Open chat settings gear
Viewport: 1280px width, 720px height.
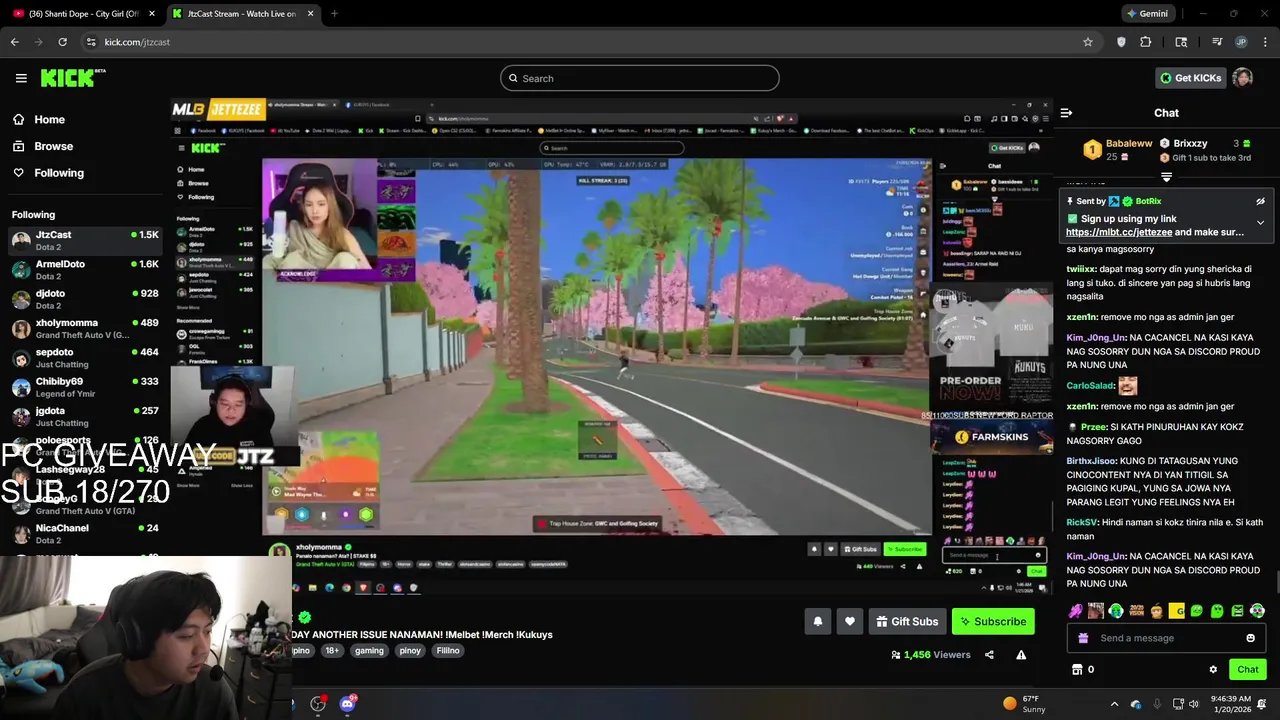[x=1213, y=670]
